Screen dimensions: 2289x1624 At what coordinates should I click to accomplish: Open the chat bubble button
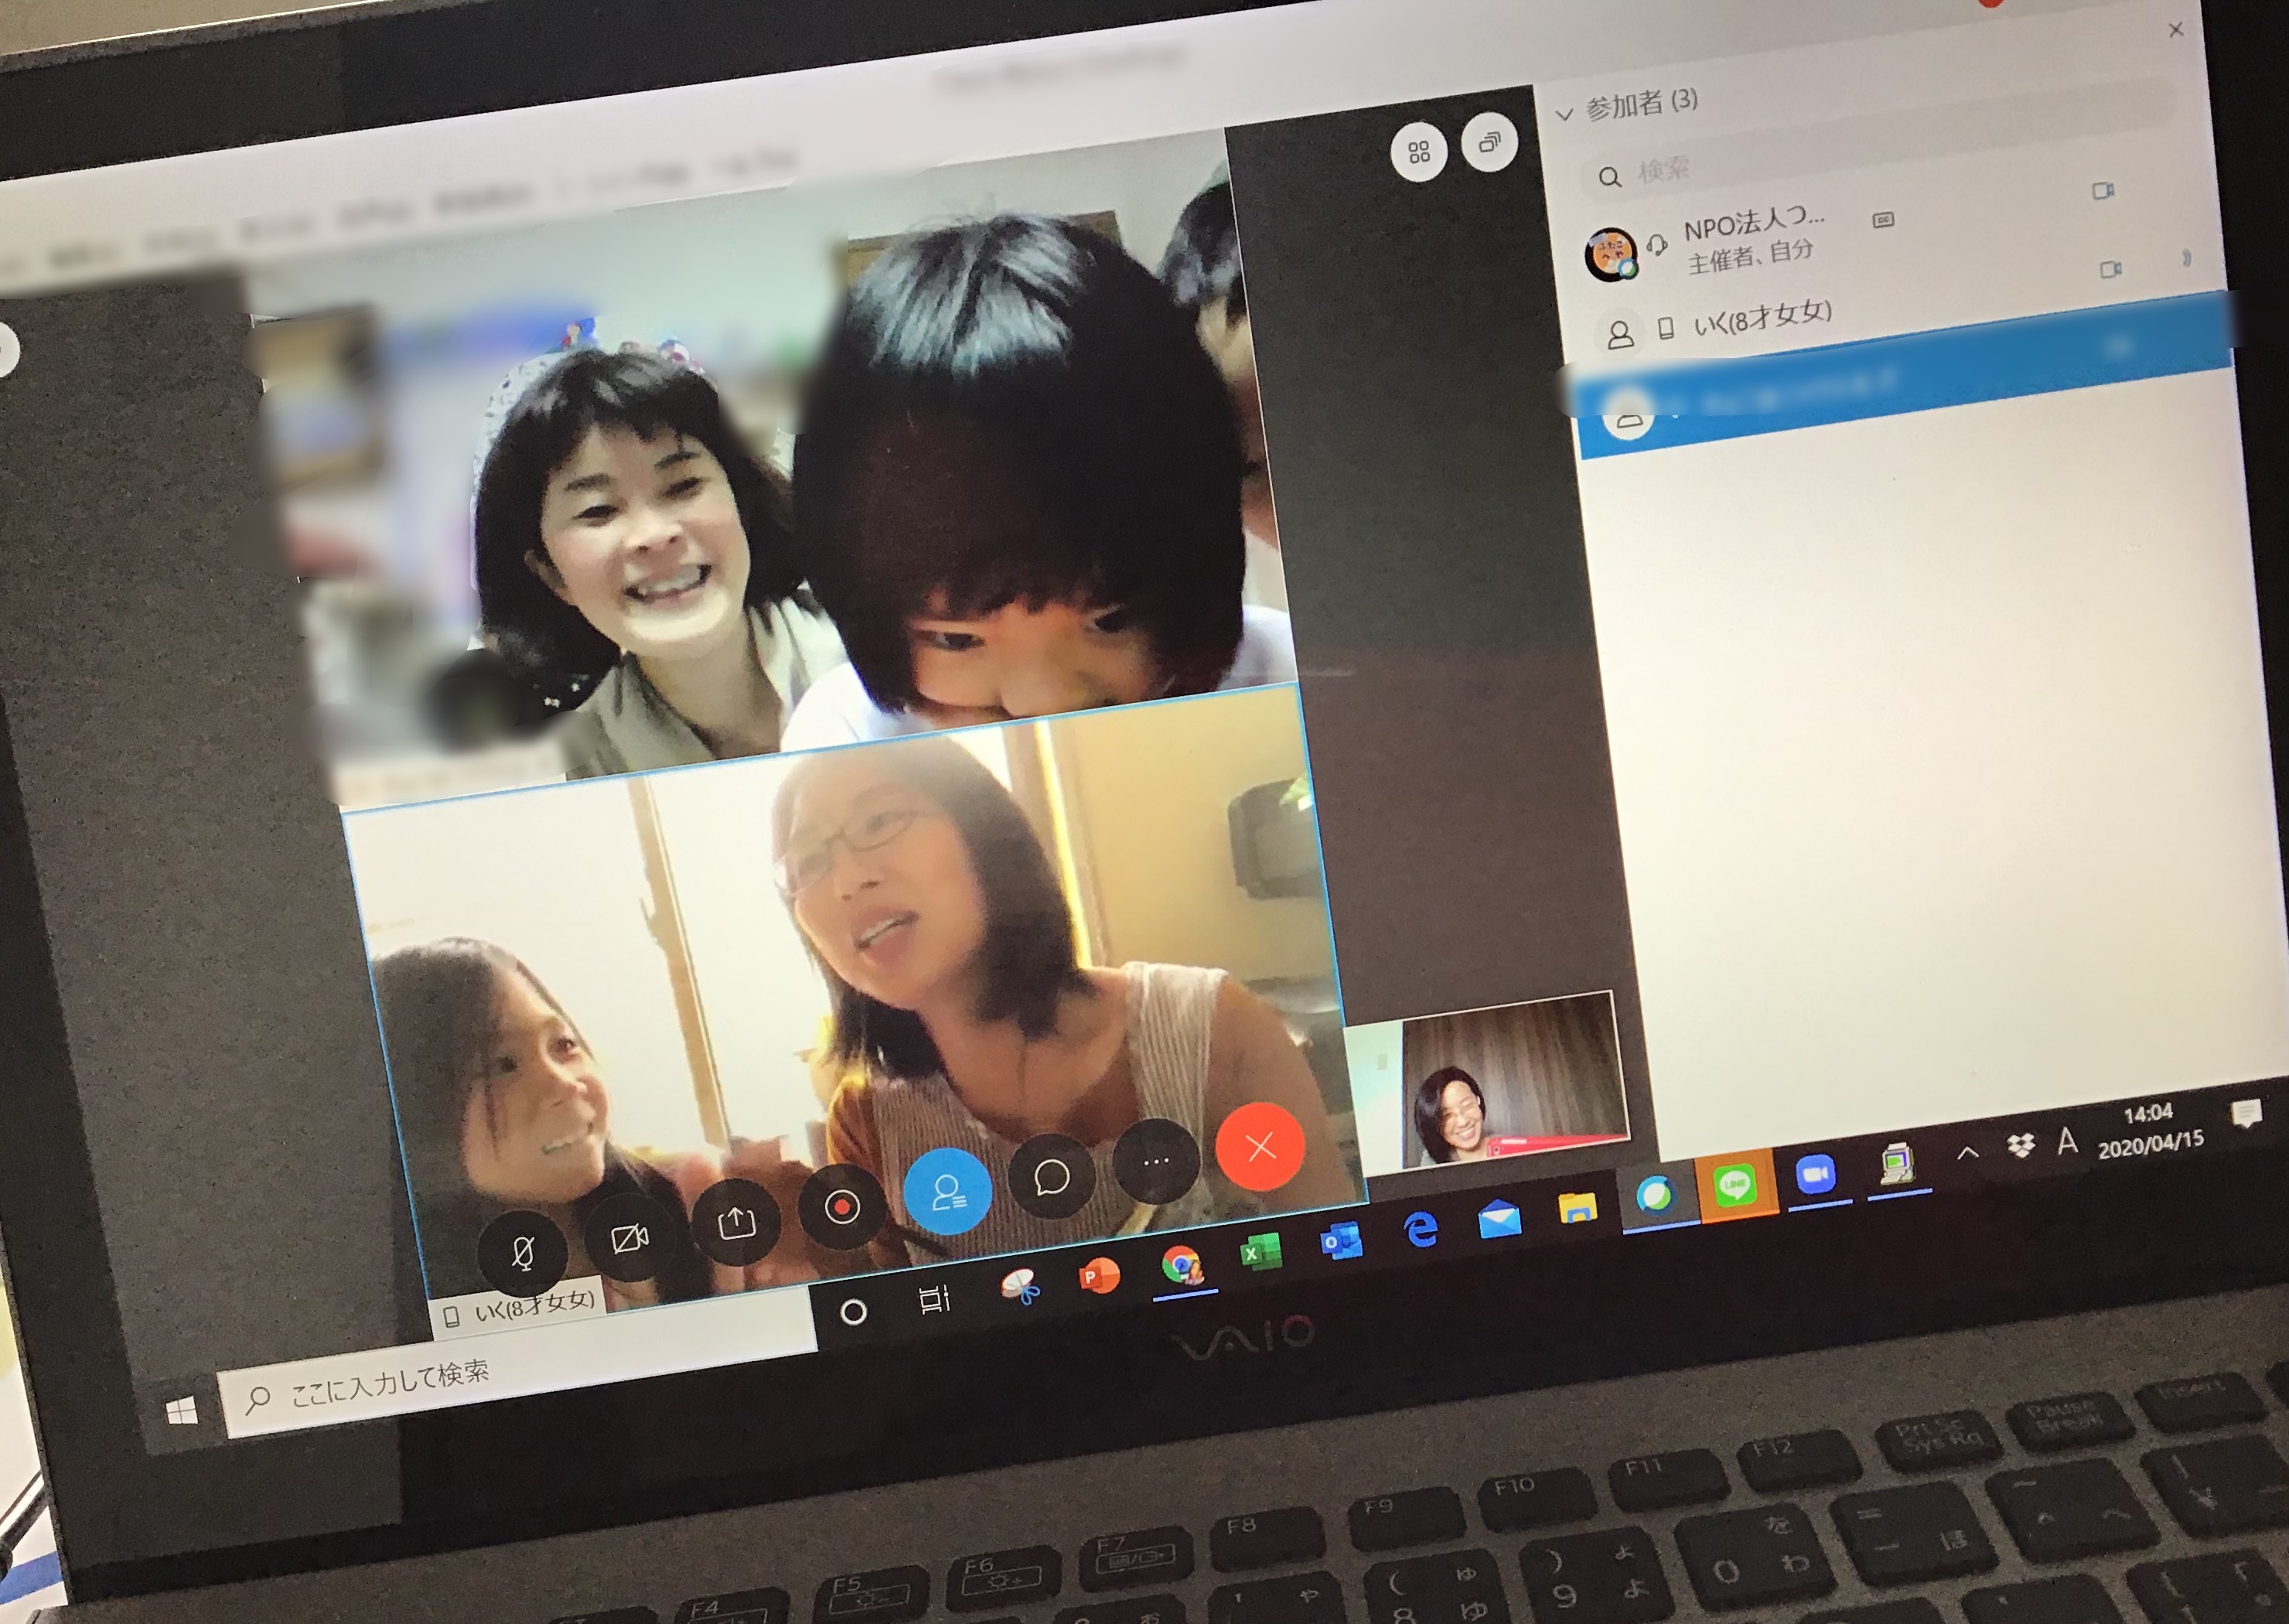[1052, 1176]
